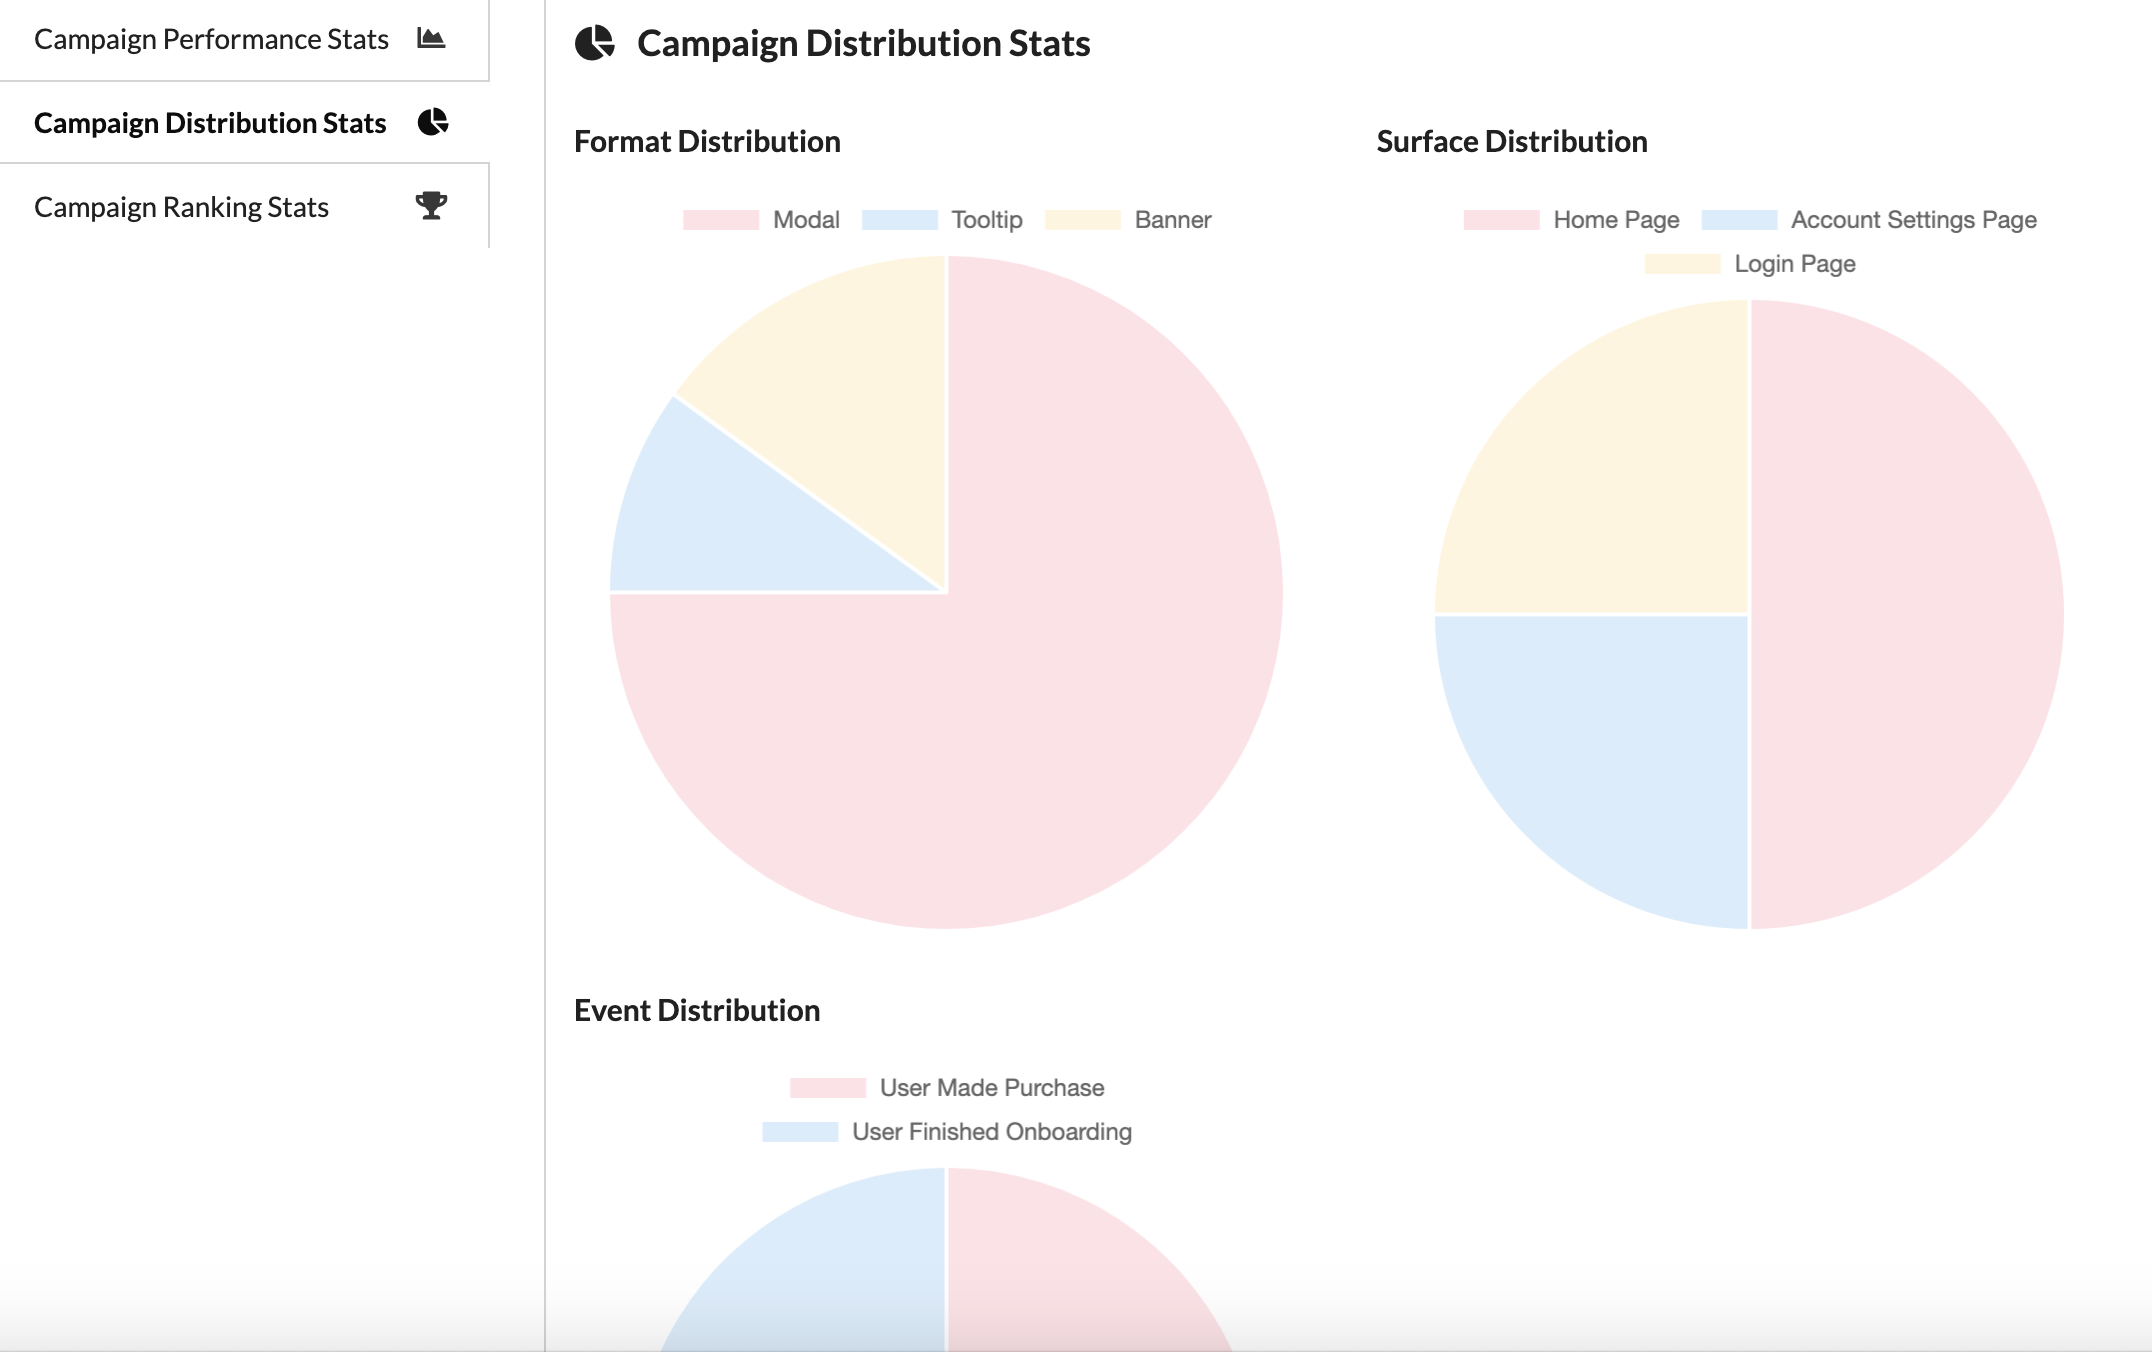Select Campaign Ranking Stats tab

coord(181,207)
